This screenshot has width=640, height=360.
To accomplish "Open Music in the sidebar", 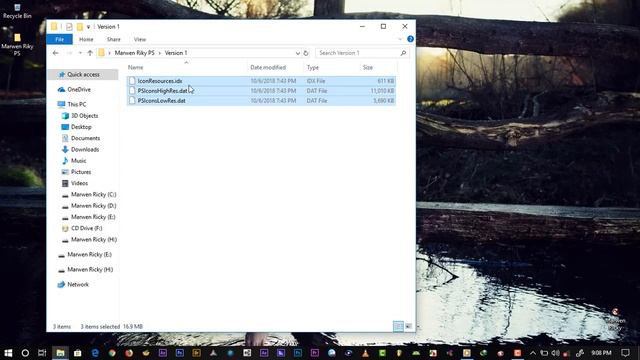I will point(78,161).
